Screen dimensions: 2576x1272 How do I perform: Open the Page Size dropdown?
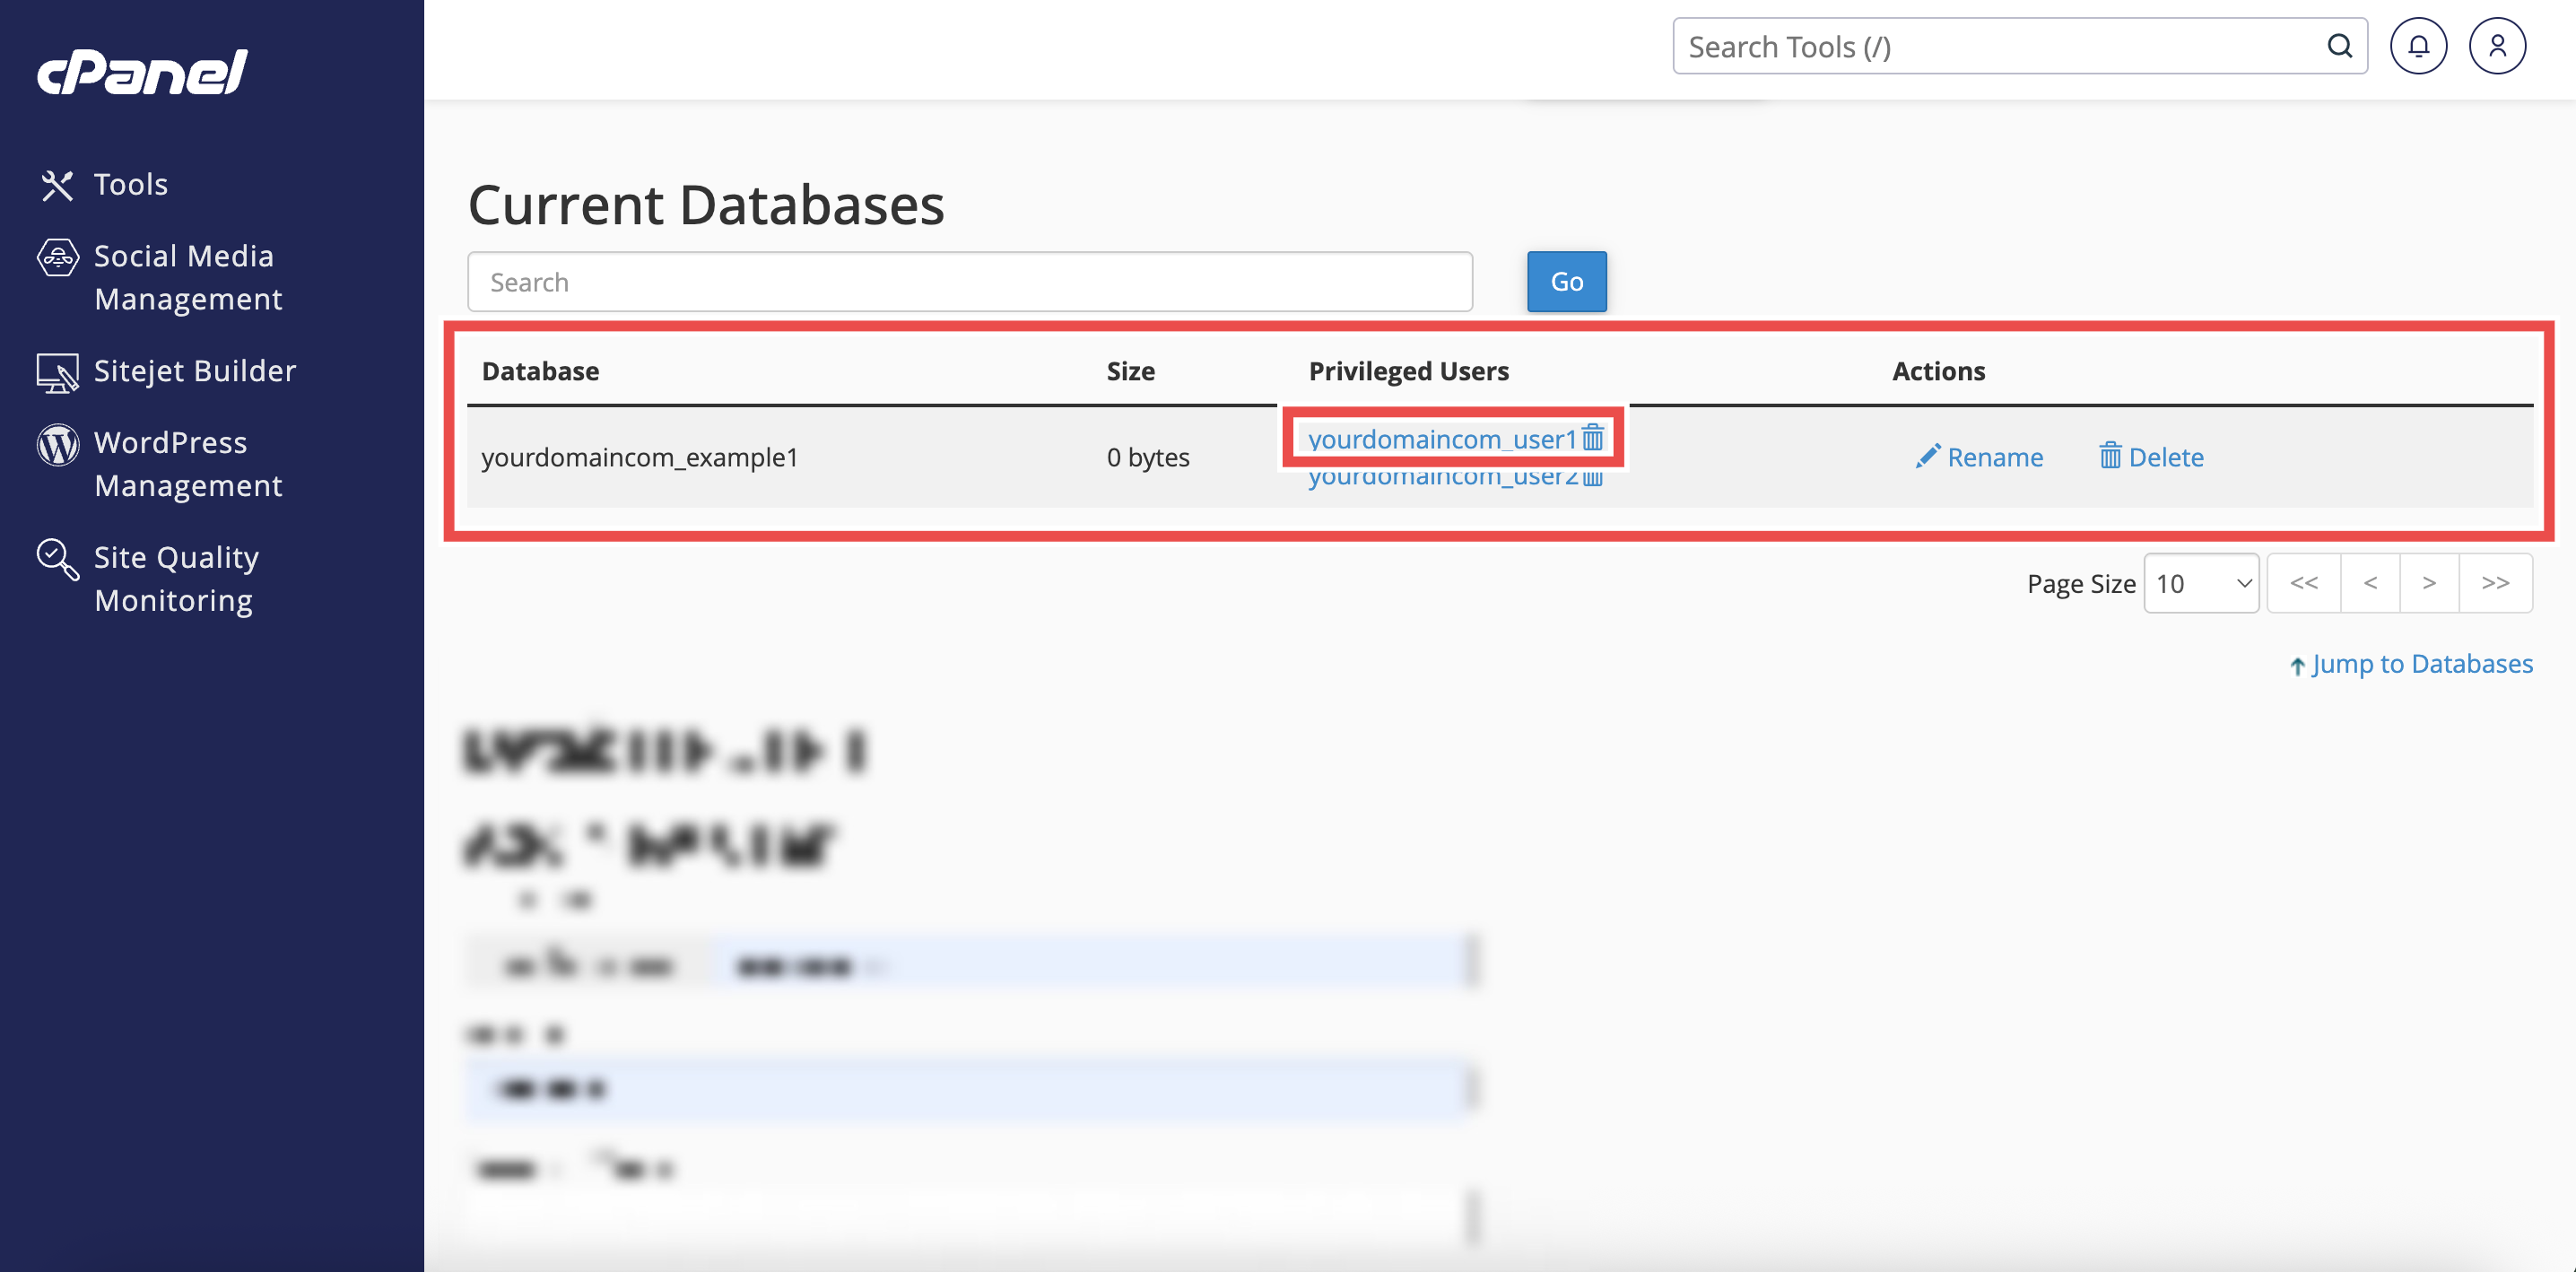coord(2201,583)
